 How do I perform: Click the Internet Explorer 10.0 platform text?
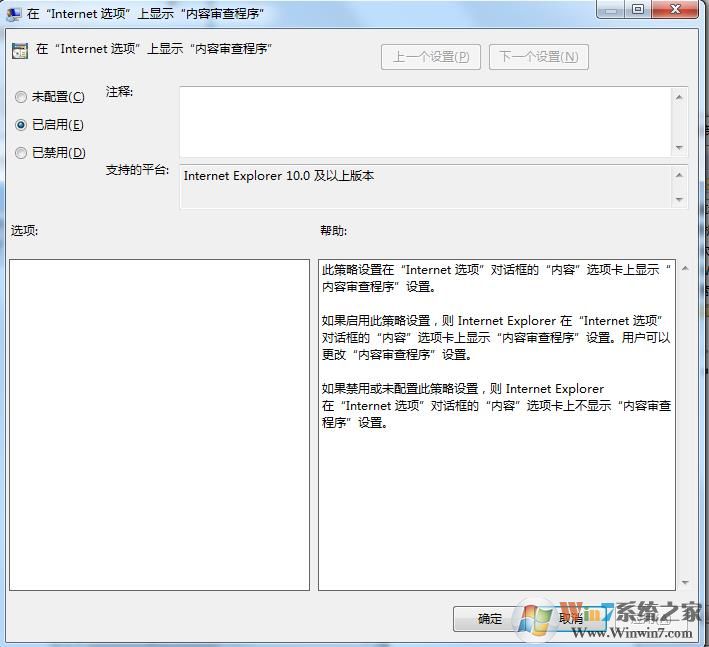pos(279,176)
